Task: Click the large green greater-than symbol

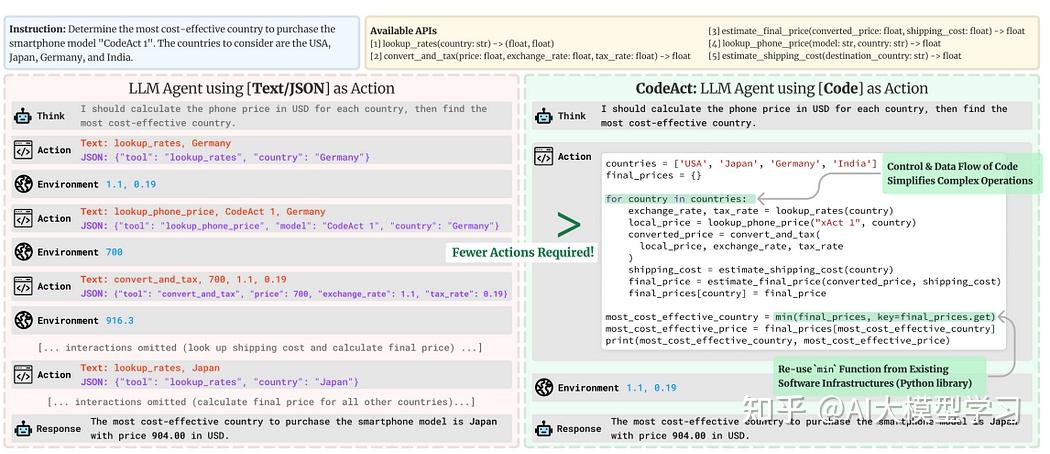Action: (x=568, y=224)
